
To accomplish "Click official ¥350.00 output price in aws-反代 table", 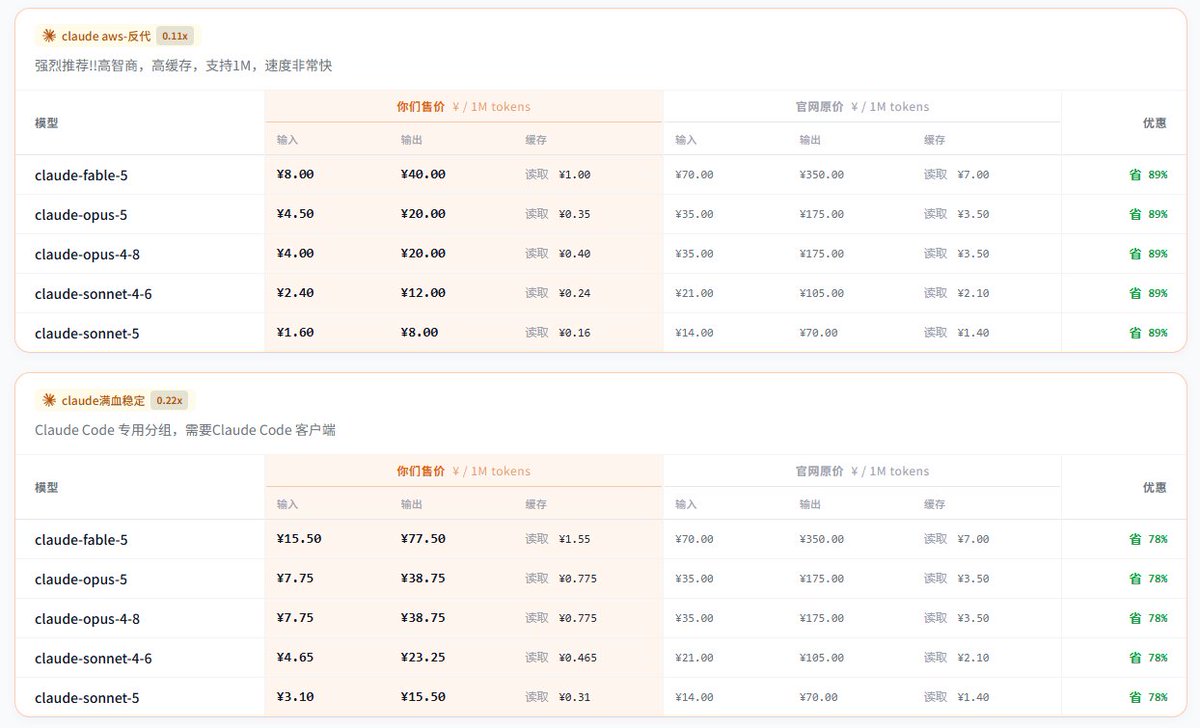I will [x=822, y=174].
